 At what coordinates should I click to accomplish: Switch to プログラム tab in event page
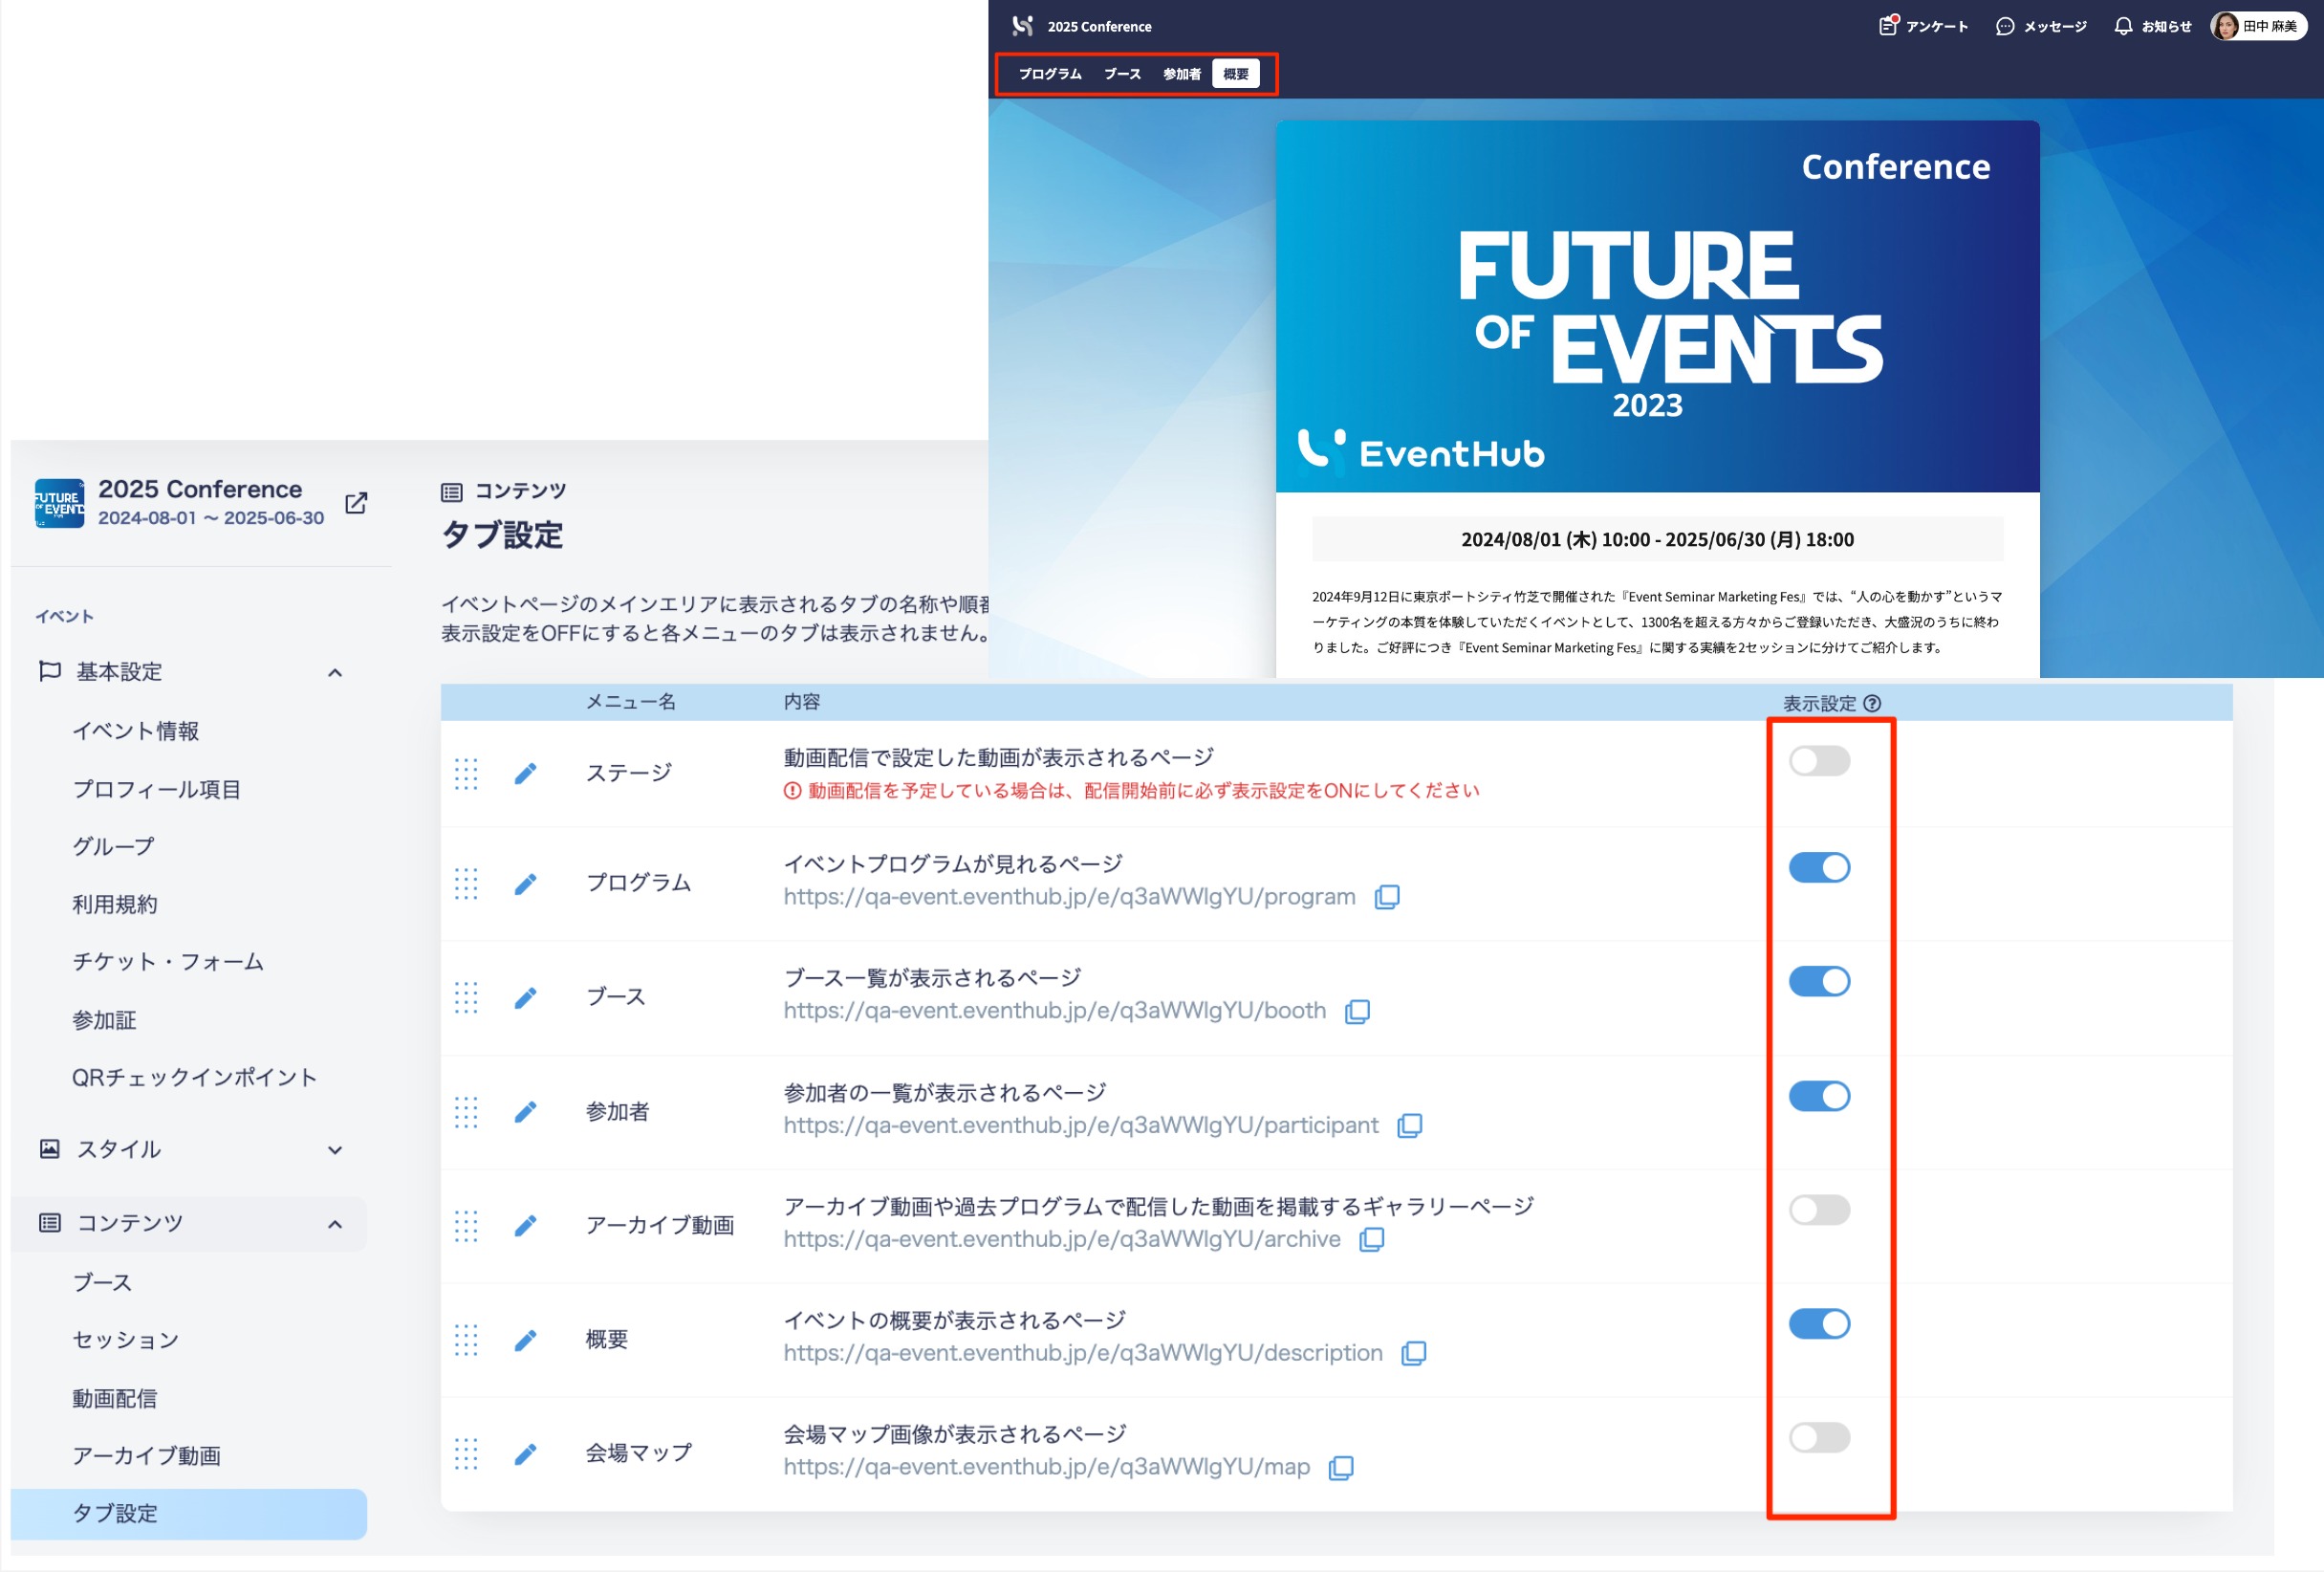tap(1050, 74)
